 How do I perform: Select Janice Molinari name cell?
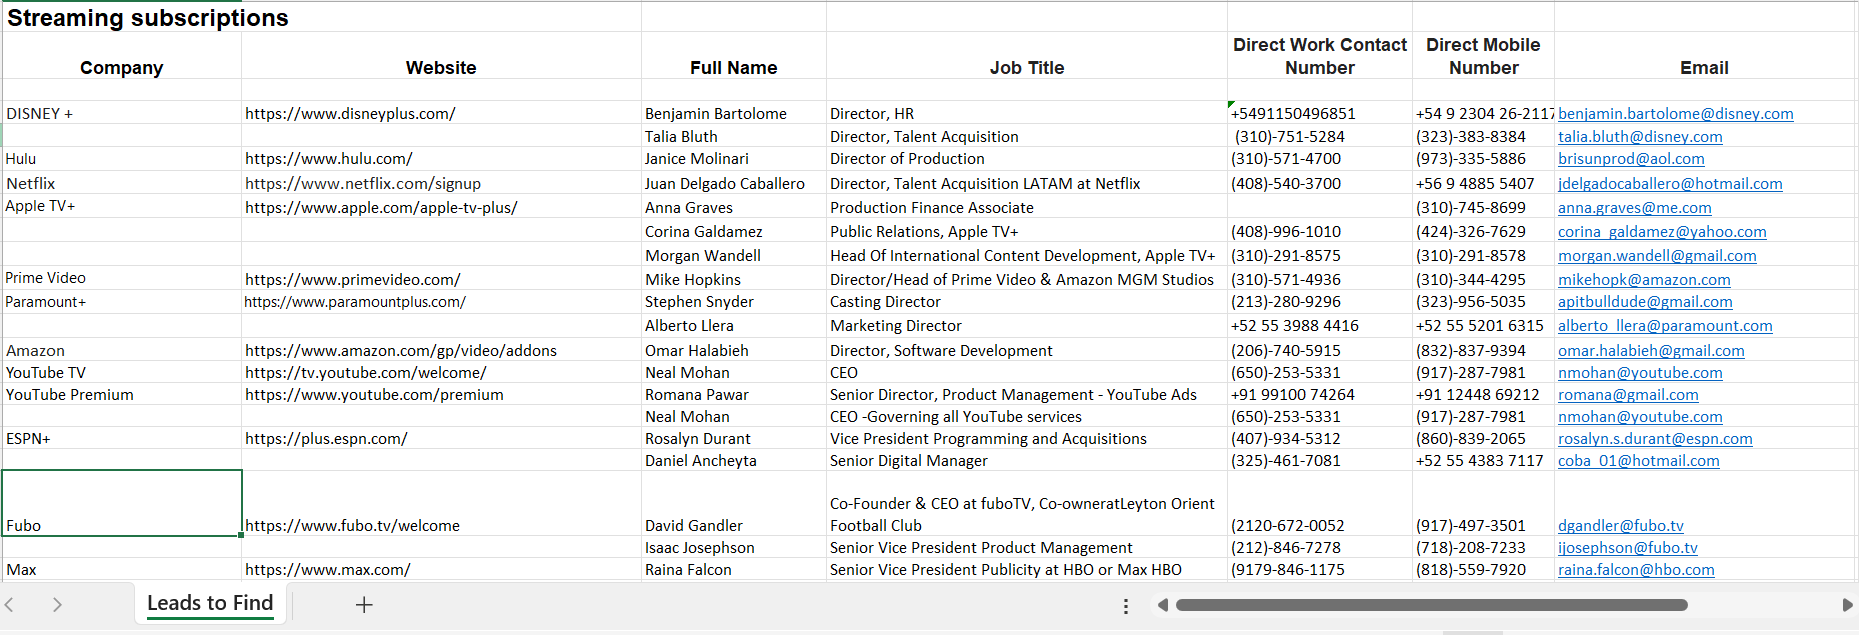(733, 159)
